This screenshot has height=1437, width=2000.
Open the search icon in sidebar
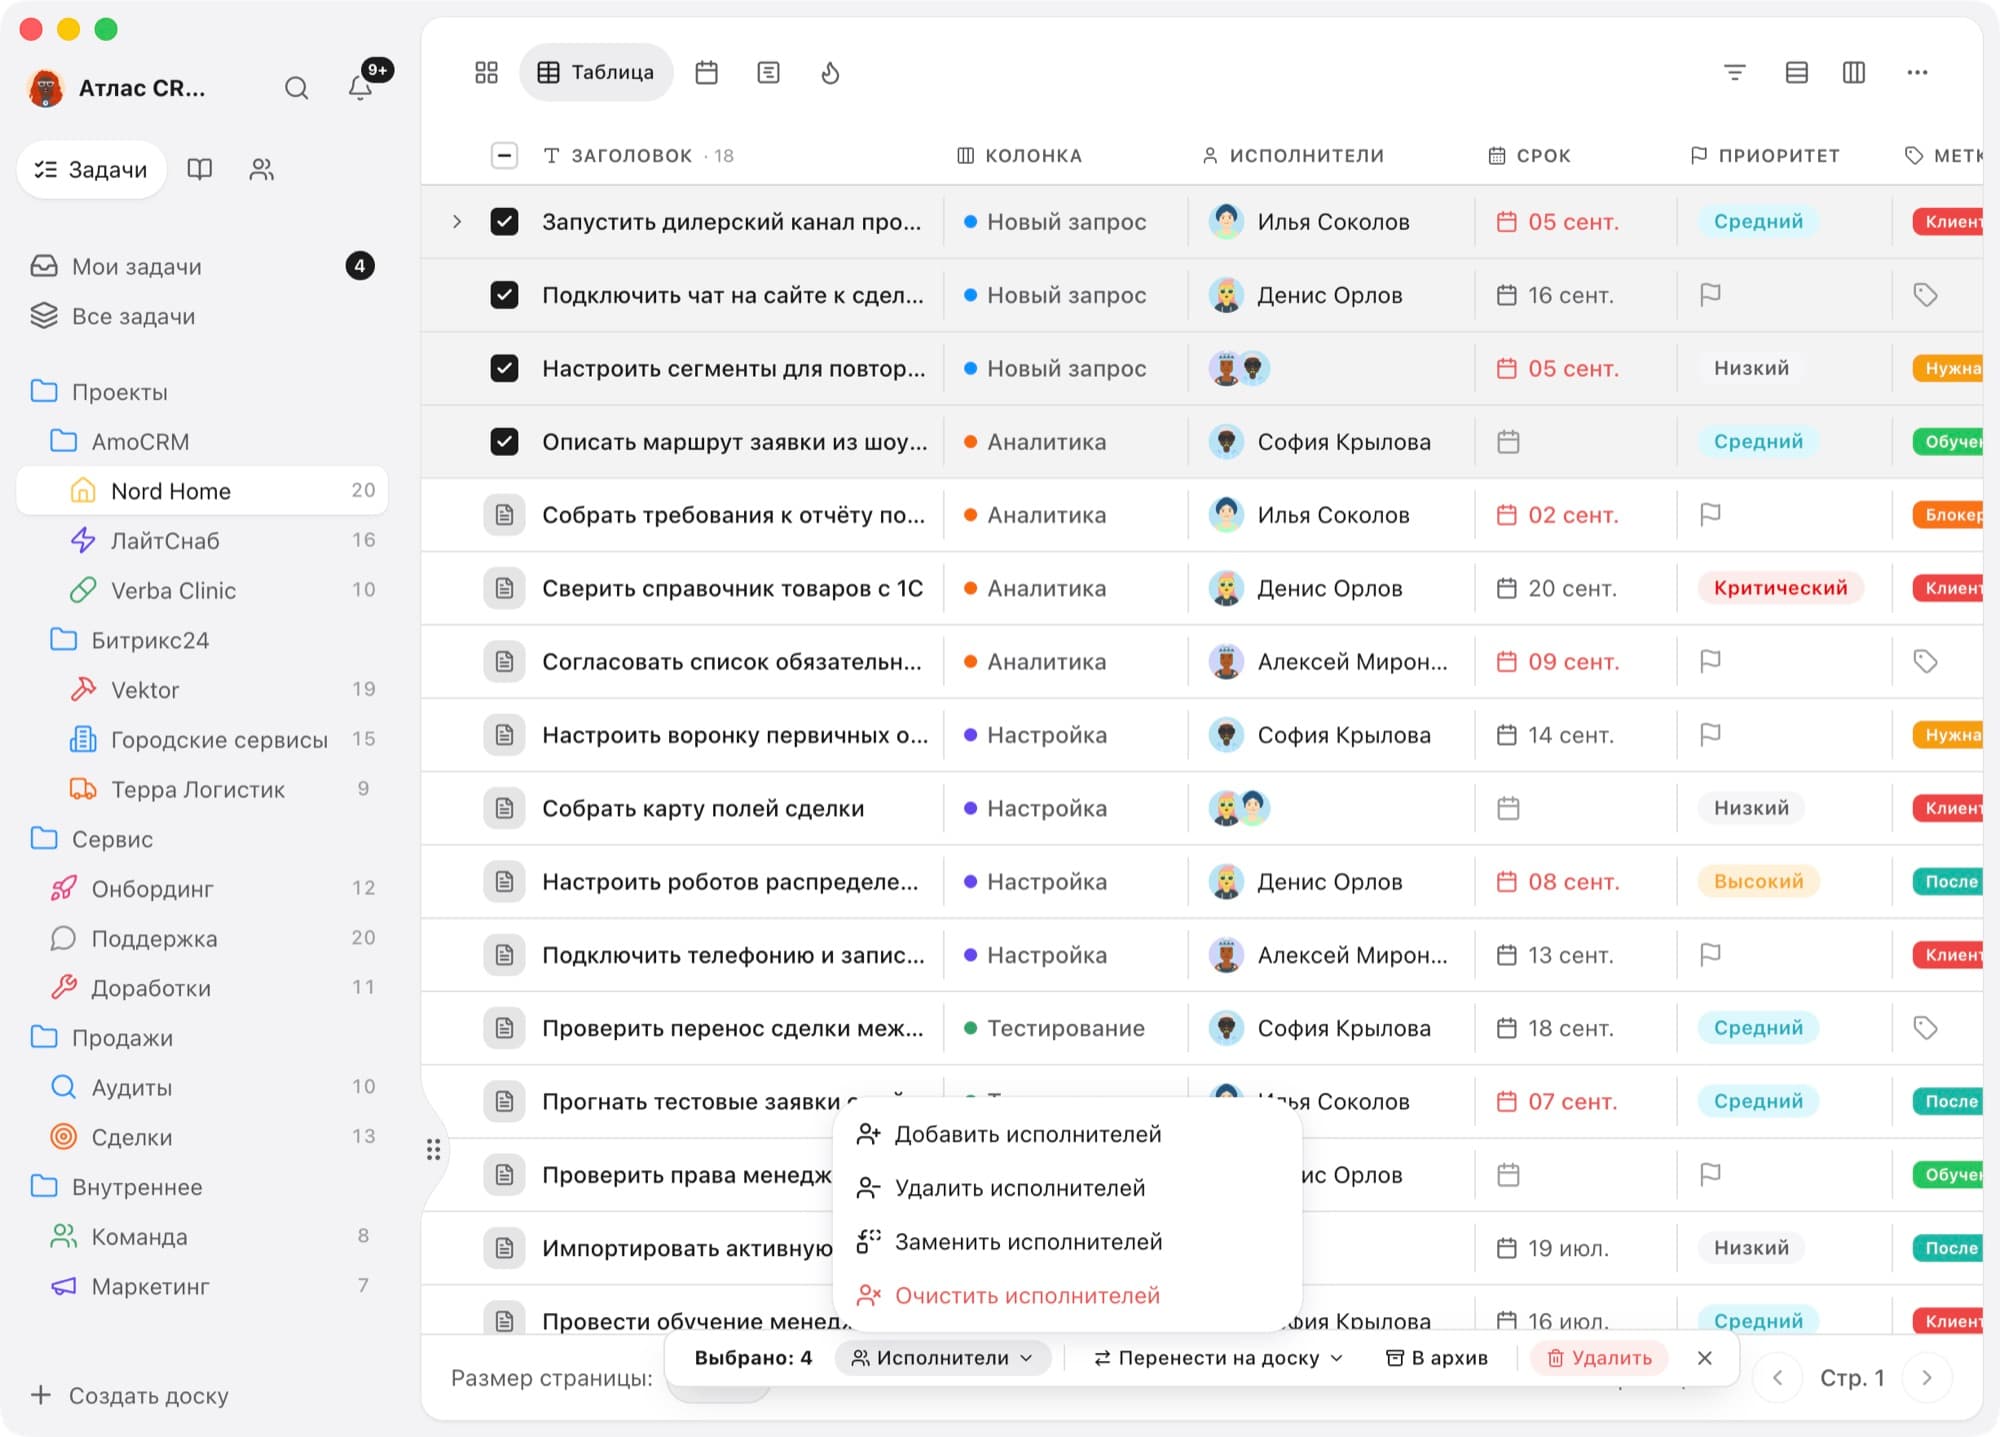296,88
